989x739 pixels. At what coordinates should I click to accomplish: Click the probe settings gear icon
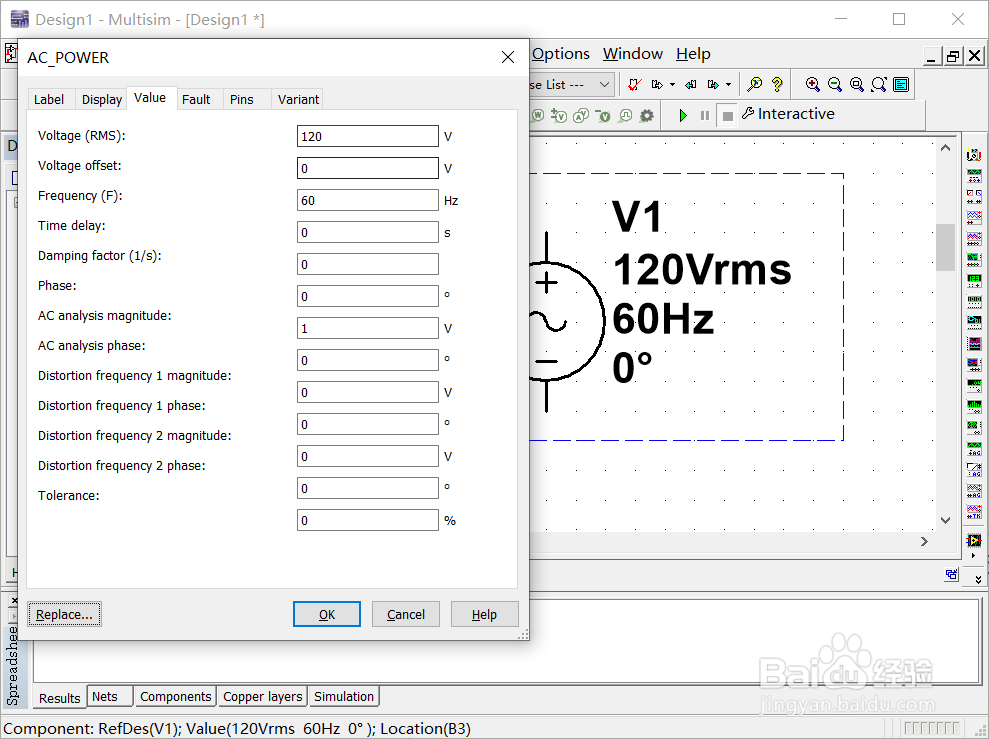coord(647,115)
